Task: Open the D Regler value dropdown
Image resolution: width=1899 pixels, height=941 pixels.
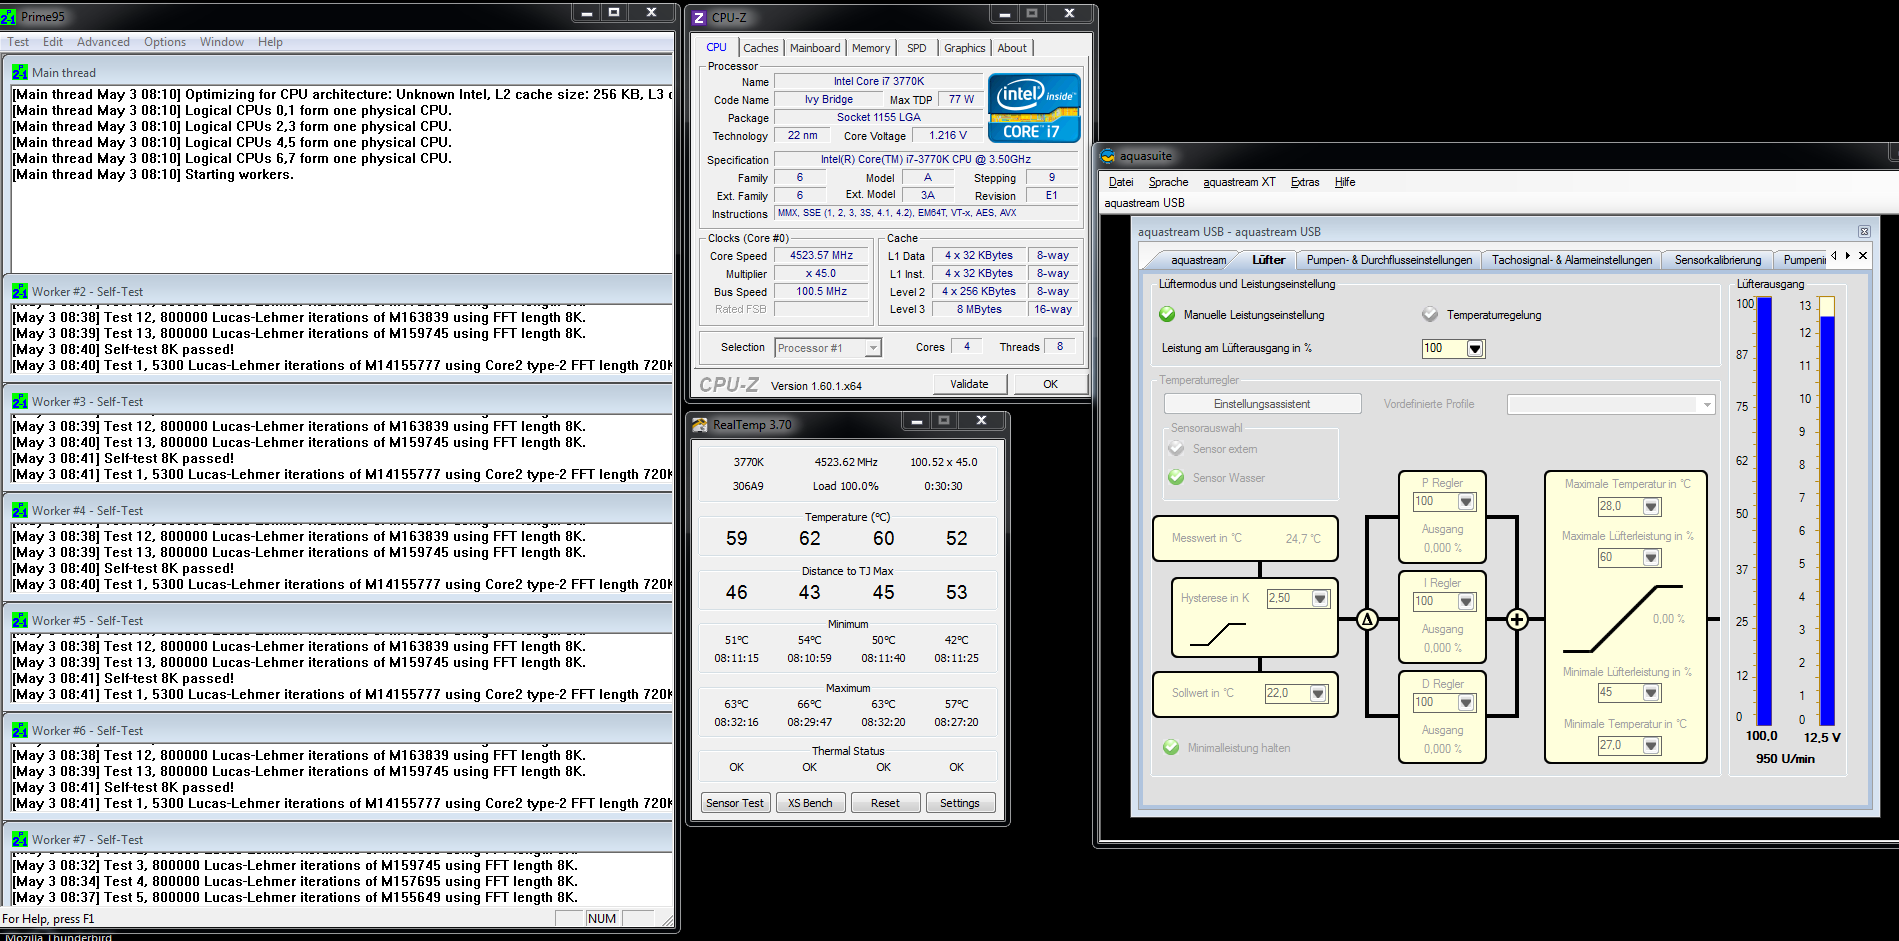Action: tap(1466, 703)
